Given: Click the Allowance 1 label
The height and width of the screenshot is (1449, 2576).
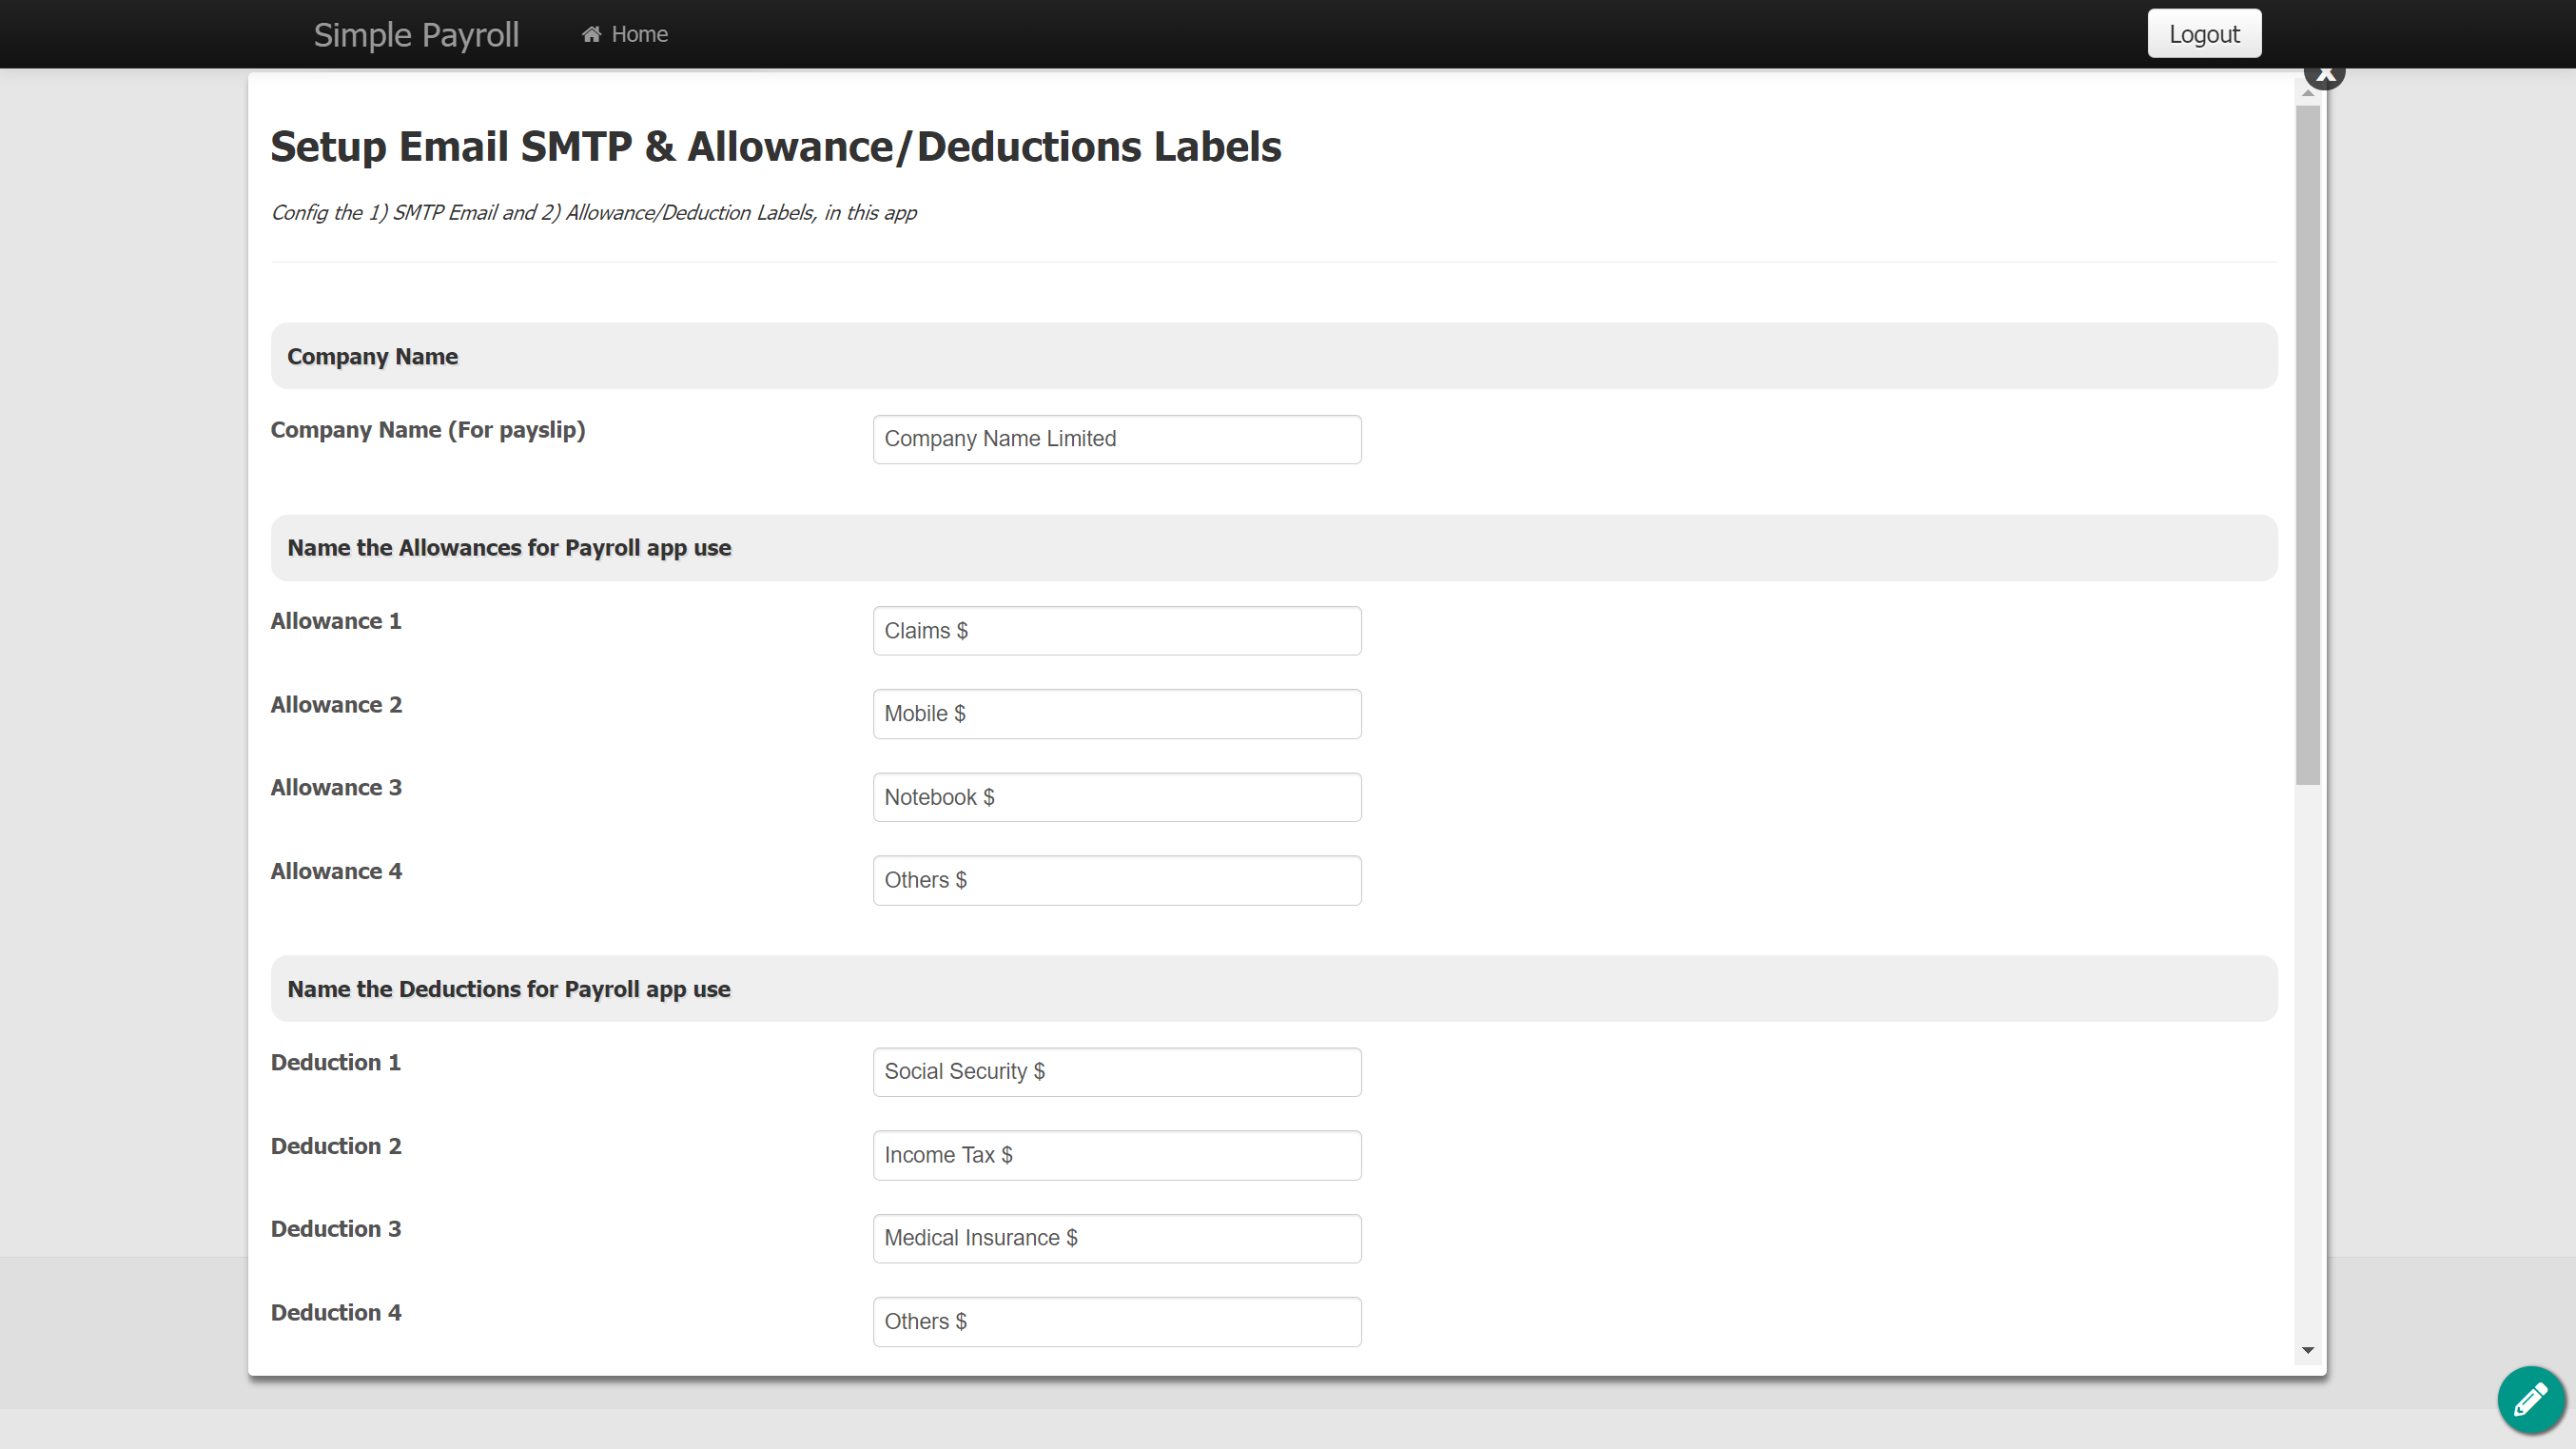Looking at the screenshot, I should click(336, 621).
